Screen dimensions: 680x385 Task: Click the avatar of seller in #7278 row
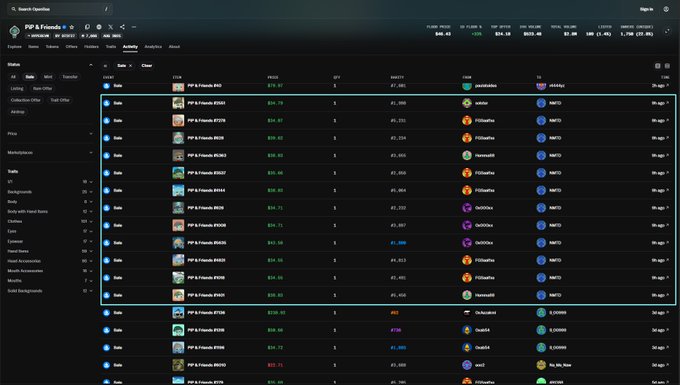467,121
